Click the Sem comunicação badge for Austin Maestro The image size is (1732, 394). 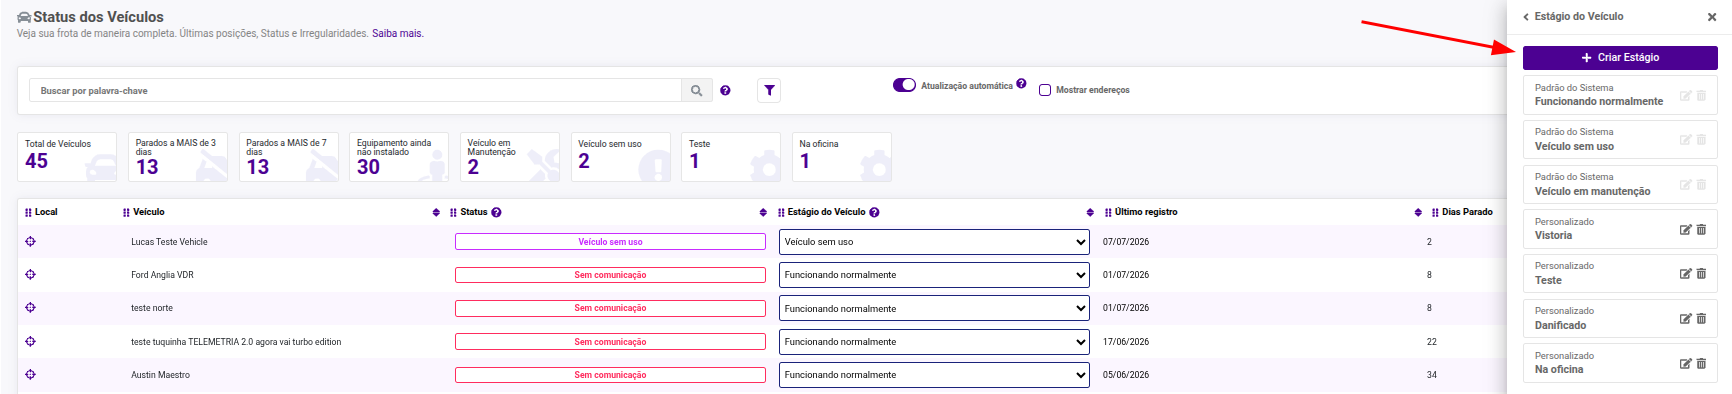point(610,375)
